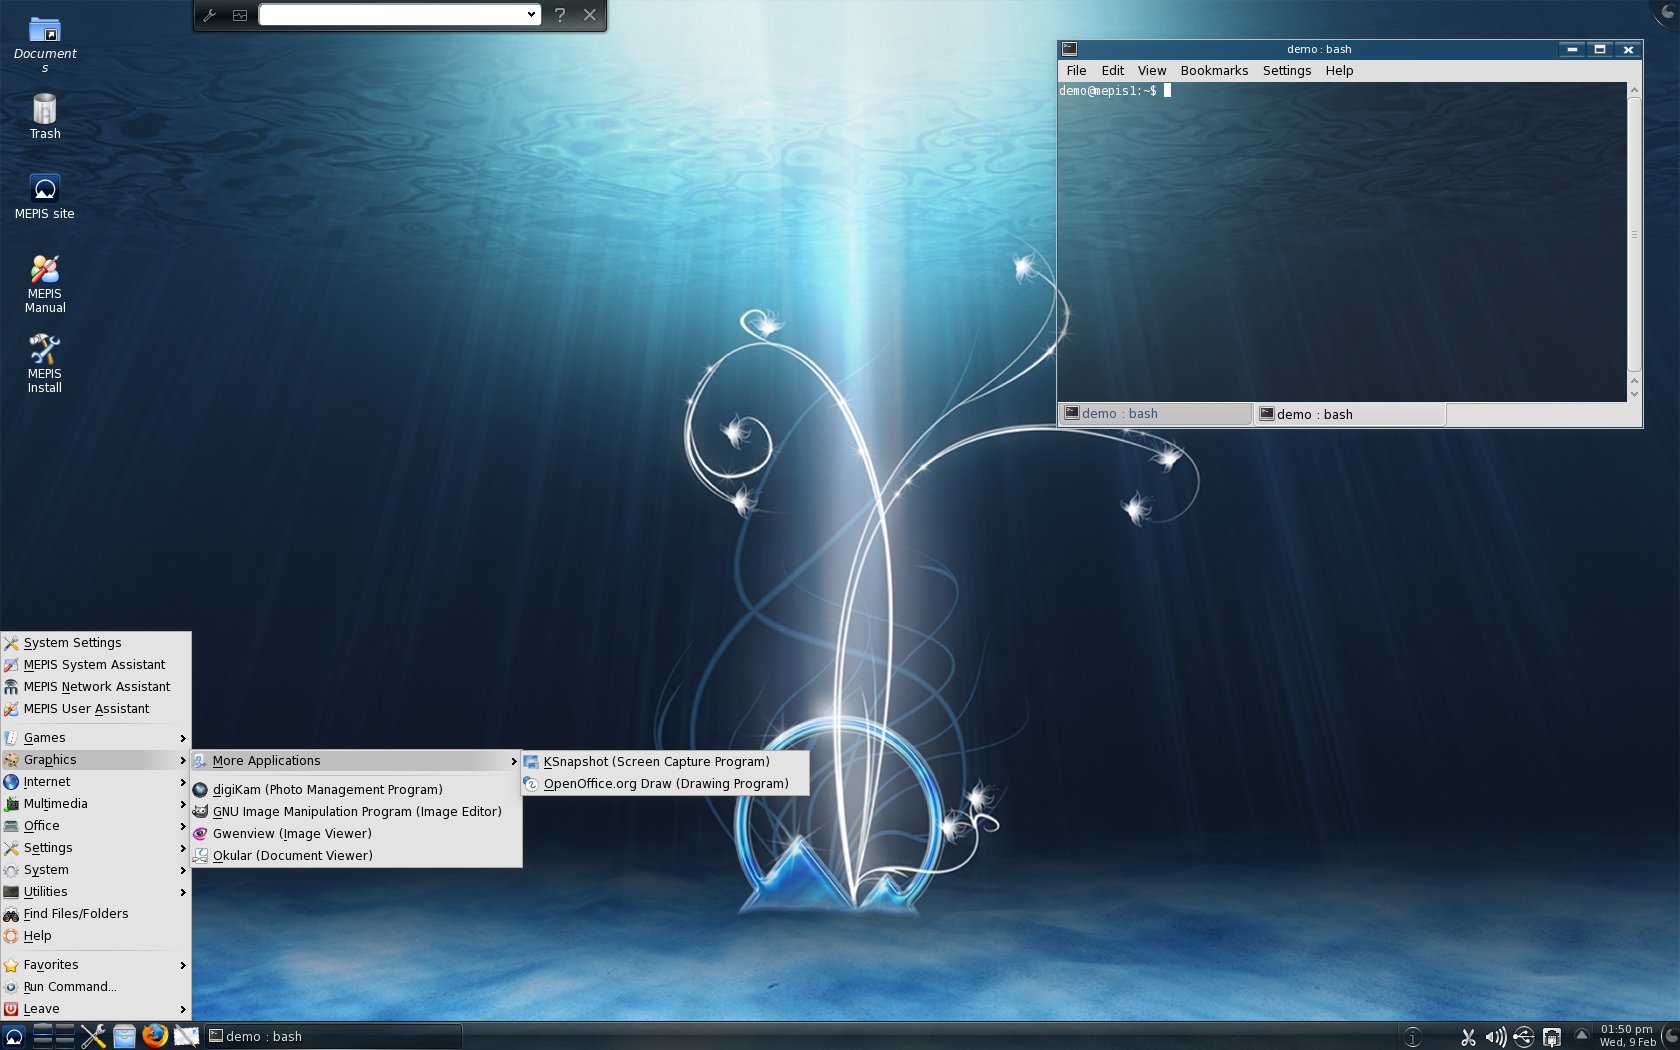Open the Settings menu in Konsole
Viewport: 1680px width, 1050px height.
(x=1286, y=71)
